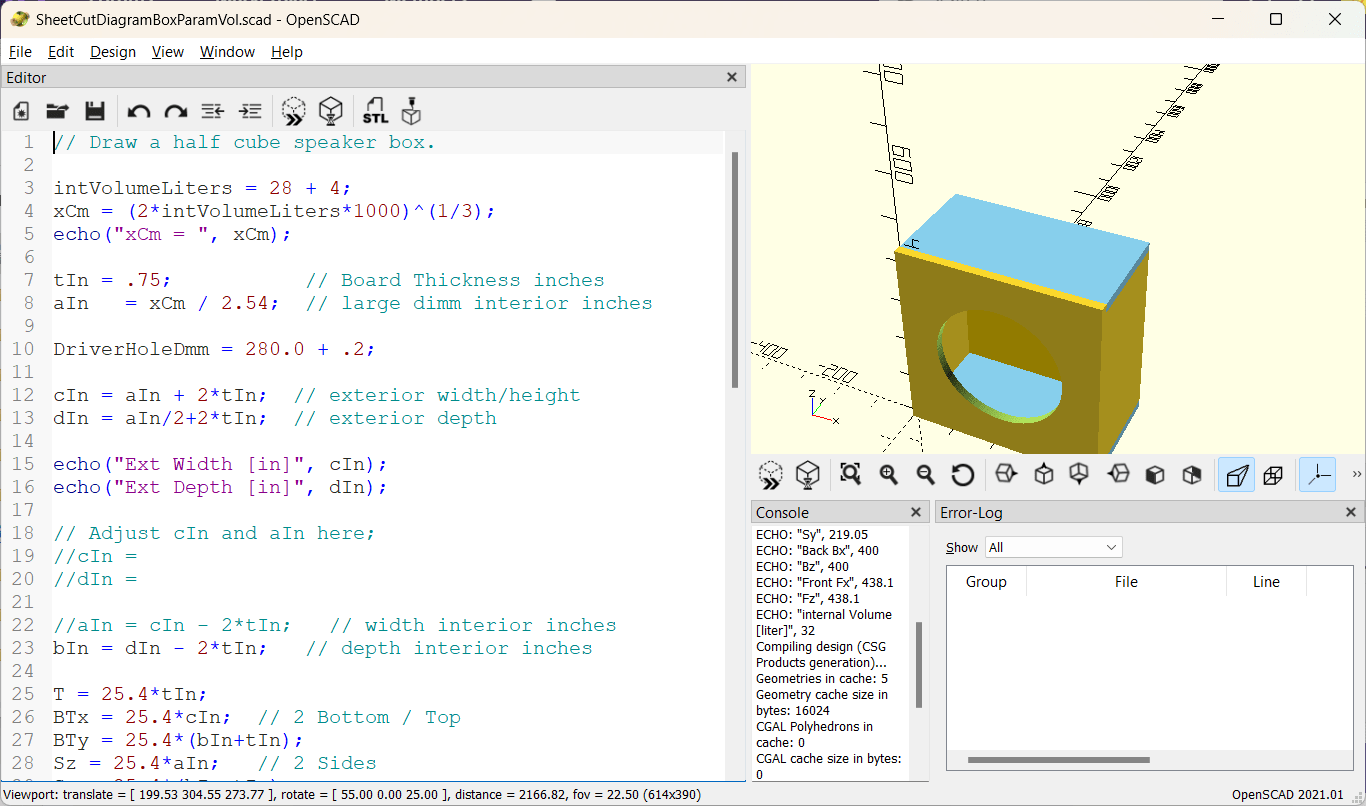Export the design as STL
The width and height of the screenshot is (1366, 806).
point(375,111)
